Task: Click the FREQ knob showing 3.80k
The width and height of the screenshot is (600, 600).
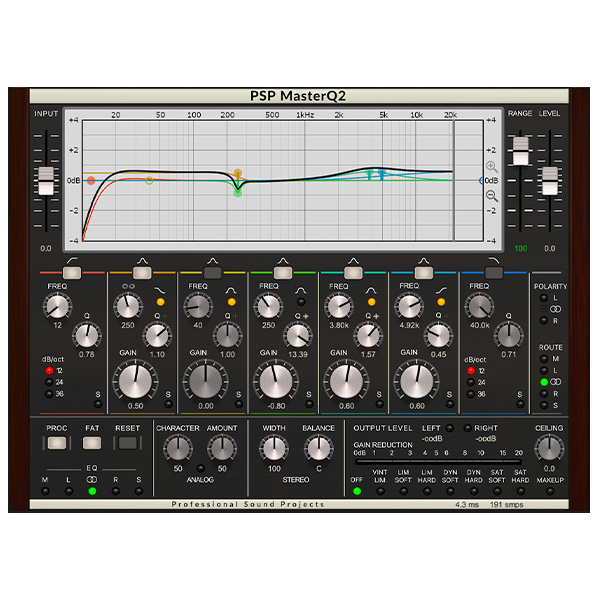Action: pos(339,306)
